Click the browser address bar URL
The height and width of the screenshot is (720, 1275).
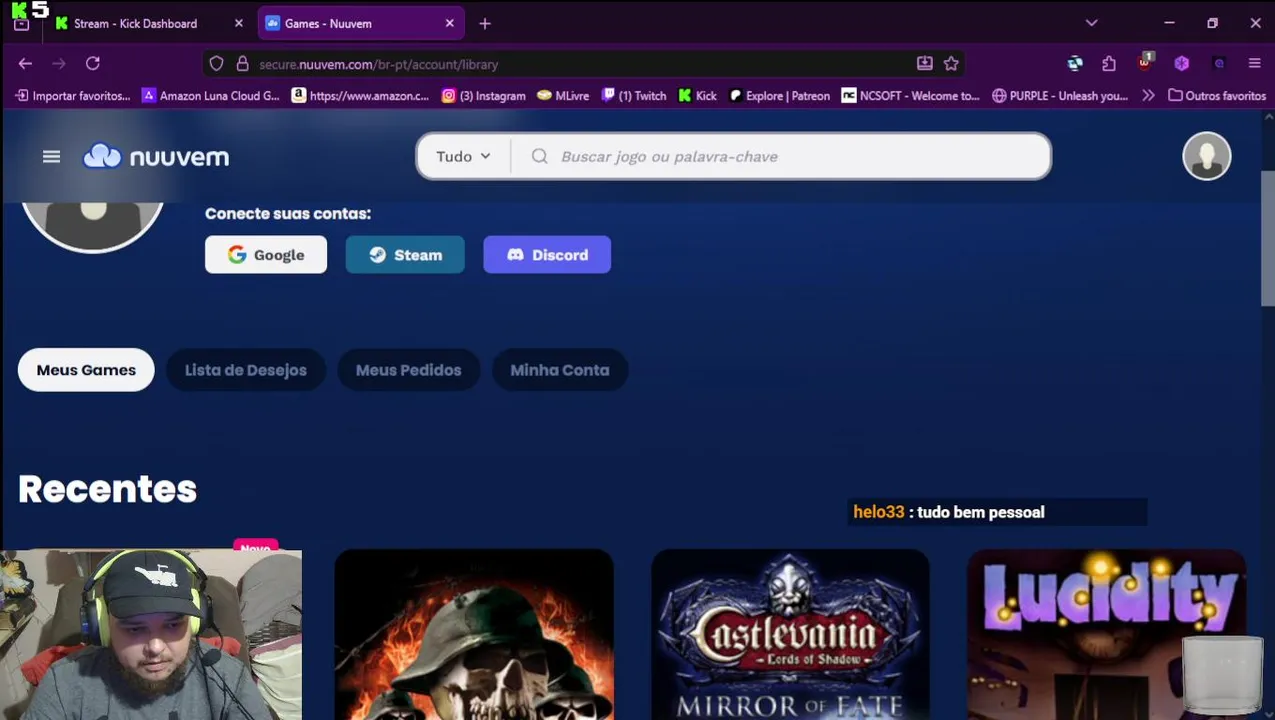(x=378, y=64)
